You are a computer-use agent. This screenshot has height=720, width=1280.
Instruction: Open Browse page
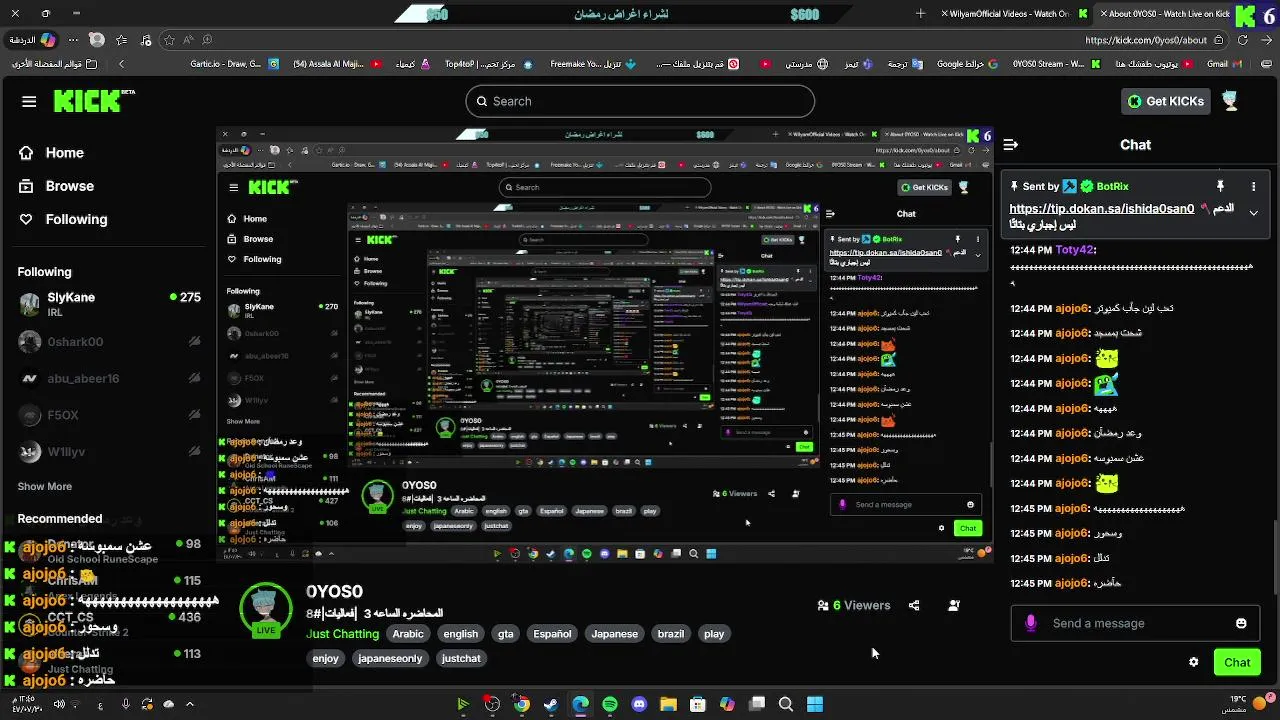(x=69, y=186)
